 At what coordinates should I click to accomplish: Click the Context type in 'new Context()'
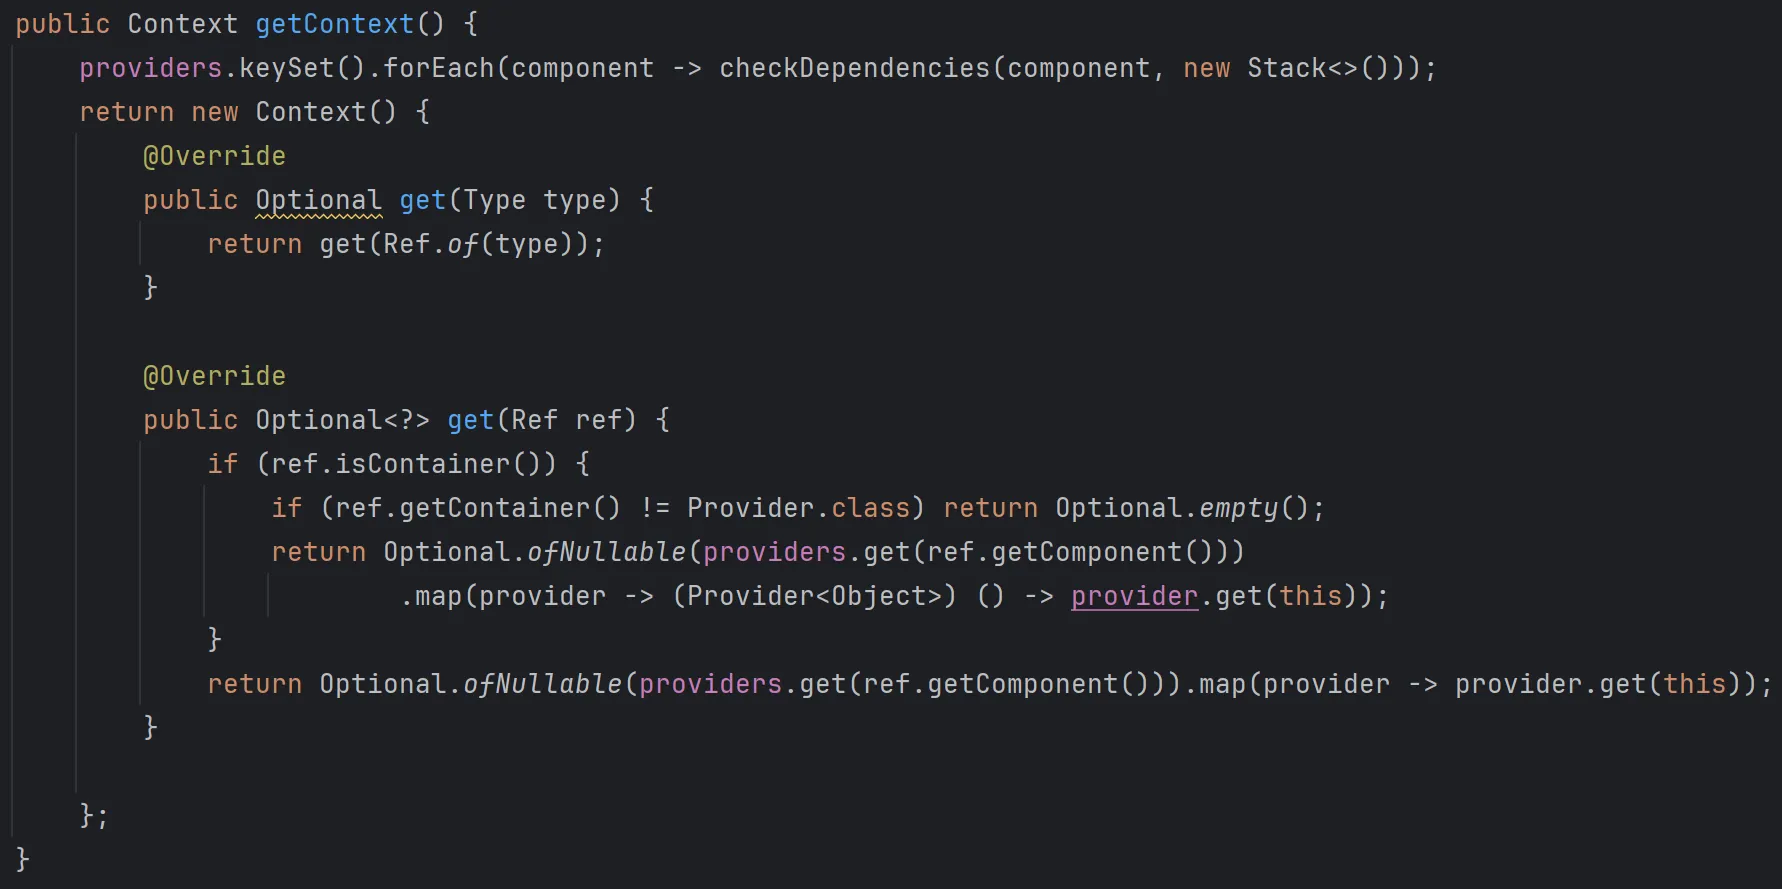310,112
